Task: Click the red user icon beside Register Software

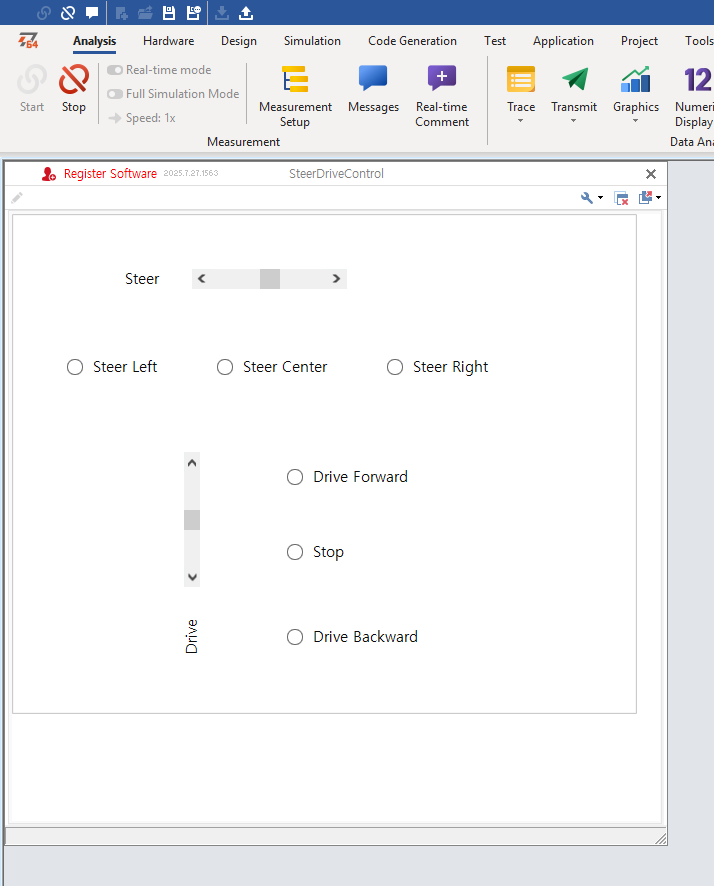Action: click(49, 174)
